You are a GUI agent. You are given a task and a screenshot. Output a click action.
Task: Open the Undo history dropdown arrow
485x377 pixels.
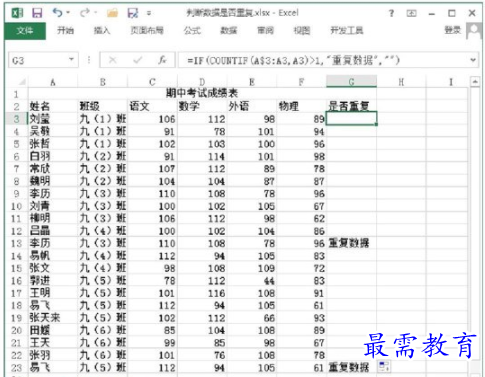tap(68, 13)
